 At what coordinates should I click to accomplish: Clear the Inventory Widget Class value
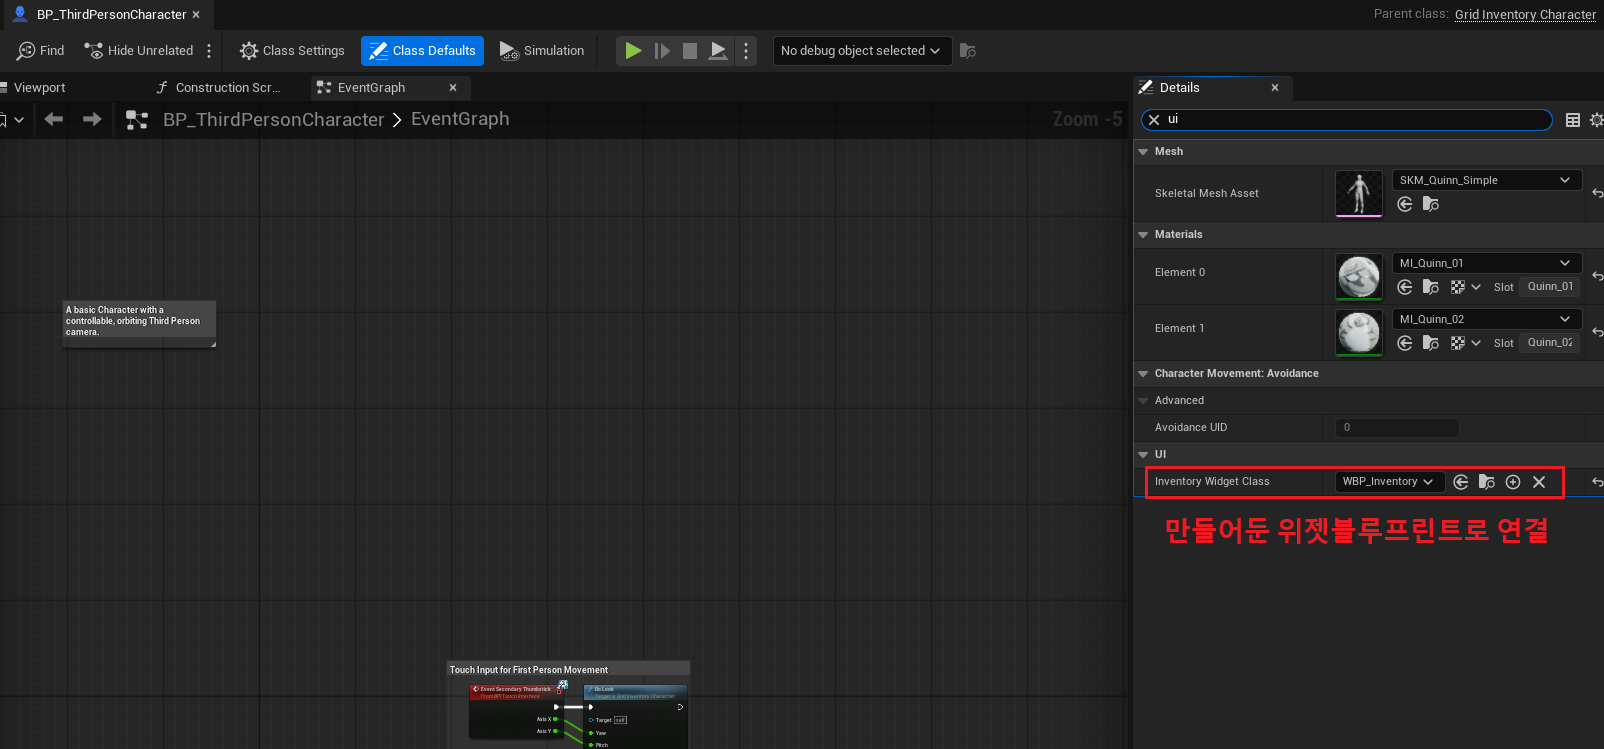1539,482
